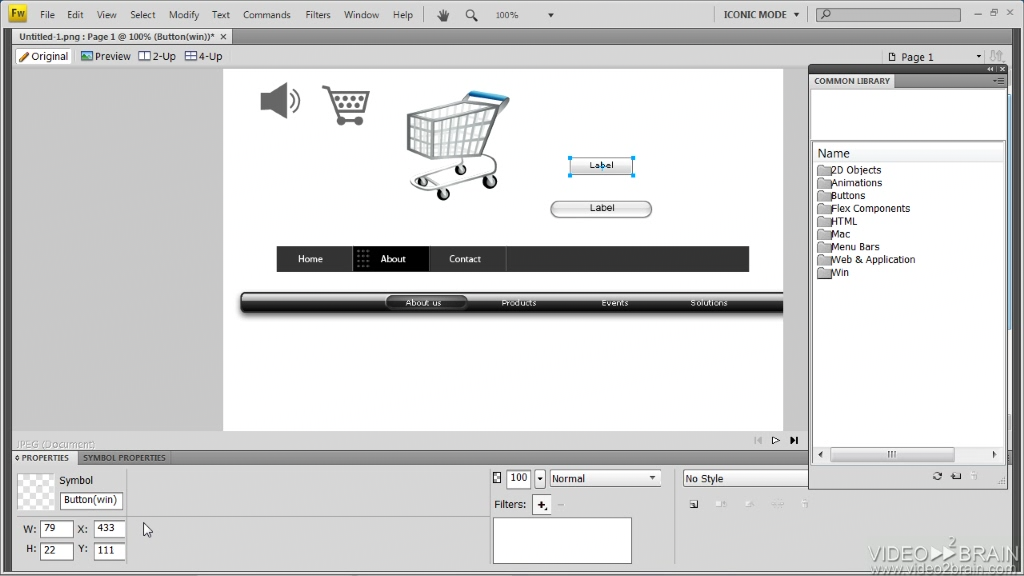Image resolution: width=1024 pixels, height=576 pixels.
Task: Click the refresh icon in library panel
Action: (937, 476)
